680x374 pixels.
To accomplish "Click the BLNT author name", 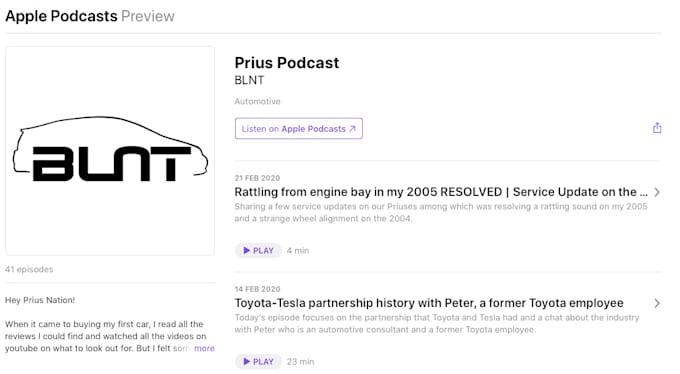I will coord(249,80).
